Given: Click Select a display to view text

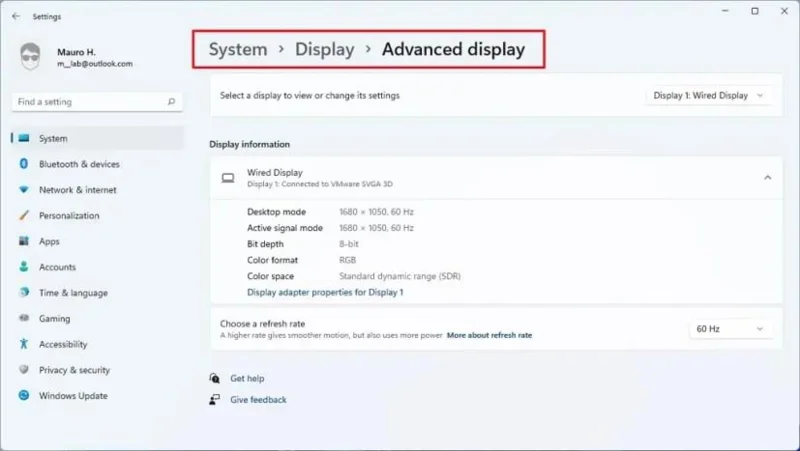Looking at the screenshot, I should tap(310, 95).
